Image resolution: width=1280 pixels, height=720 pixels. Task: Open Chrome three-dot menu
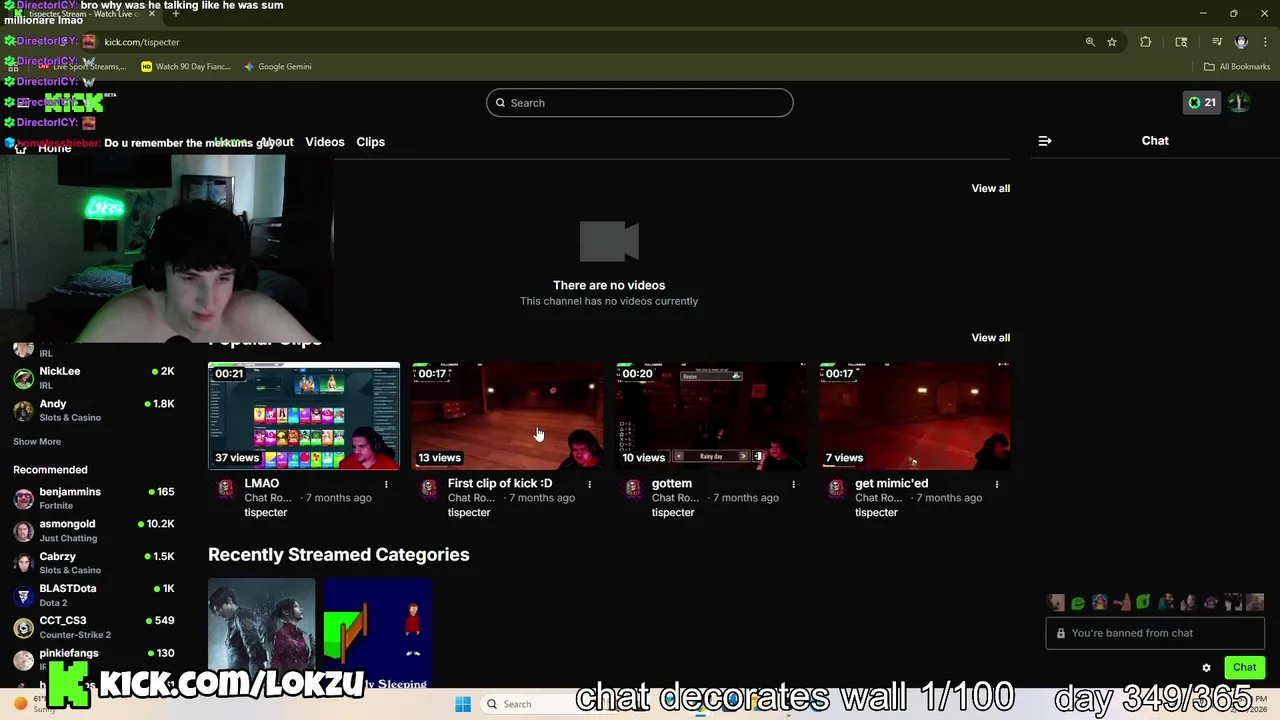1264,42
